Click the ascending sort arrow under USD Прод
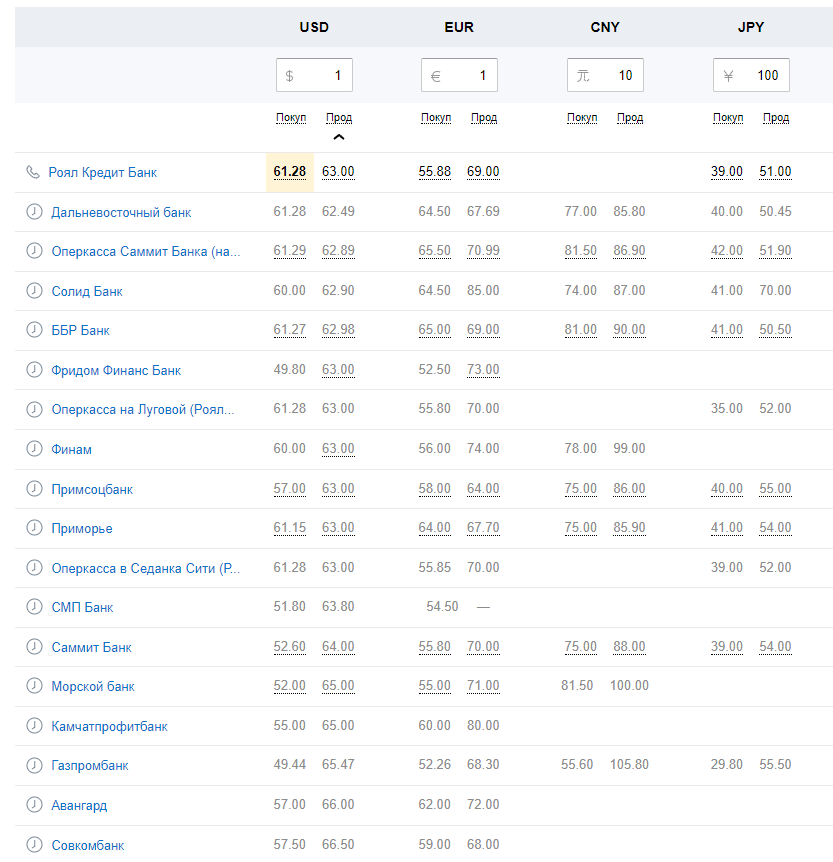The image size is (833, 862). point(339,137)
